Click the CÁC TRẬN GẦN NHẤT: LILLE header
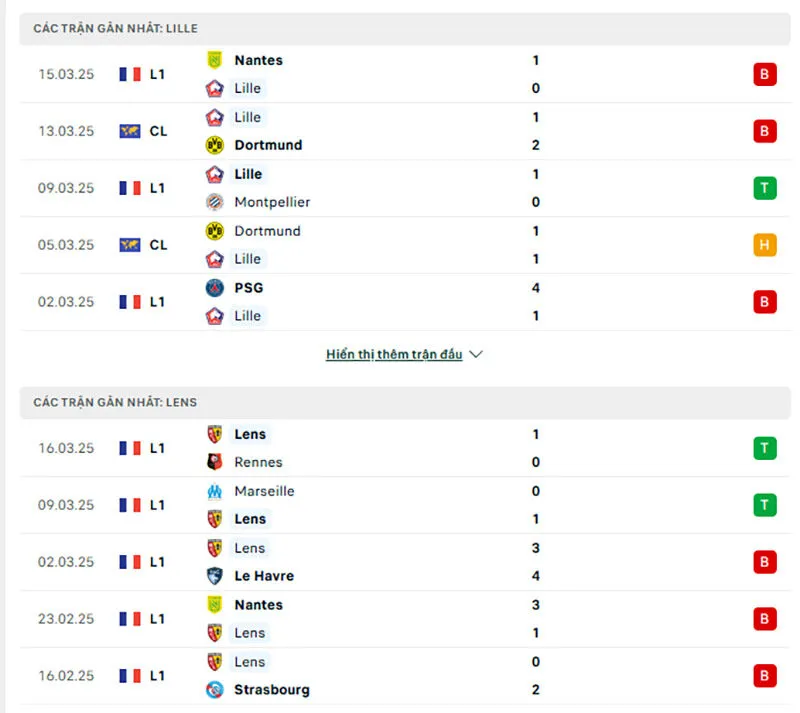Screen dimensions: 800x713 coord(120,28)
